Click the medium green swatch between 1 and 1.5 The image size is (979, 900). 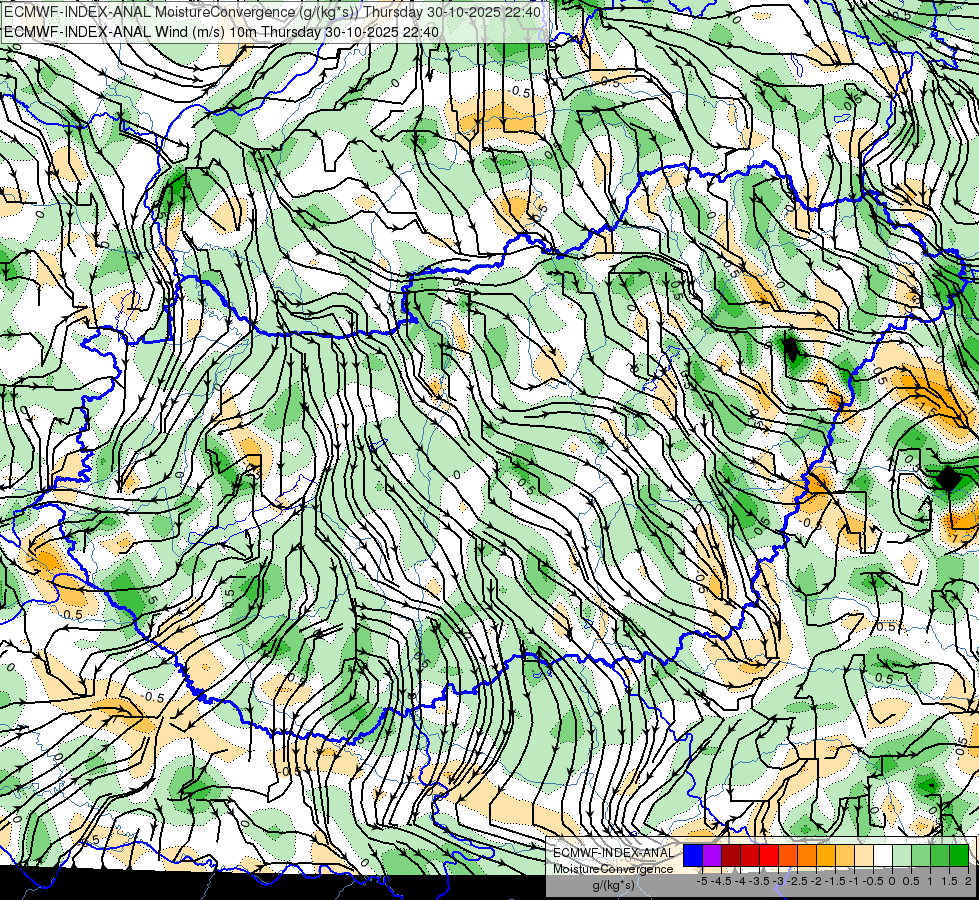pos(940,856)
